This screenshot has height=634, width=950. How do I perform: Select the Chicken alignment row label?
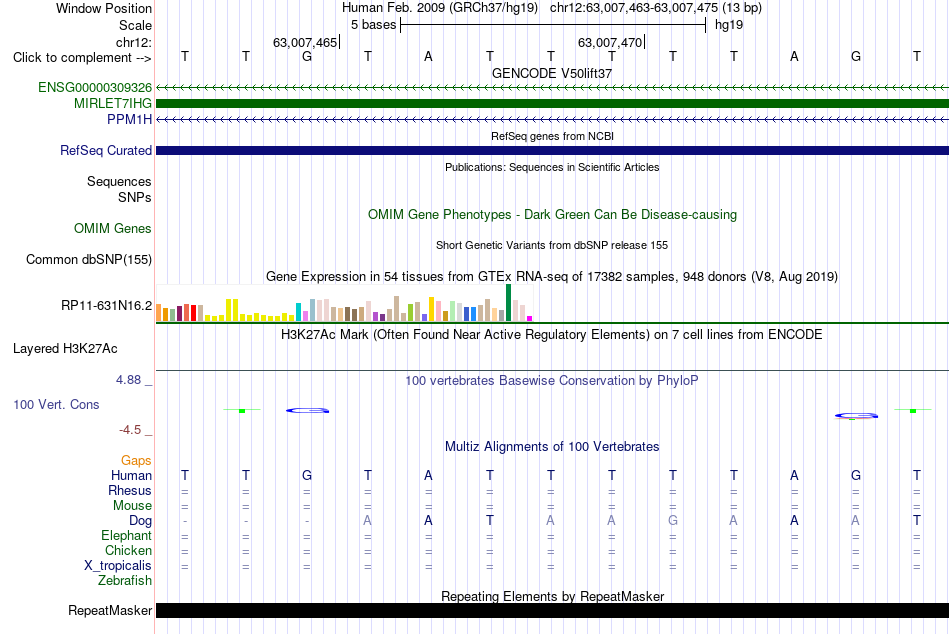coord(128,550)
